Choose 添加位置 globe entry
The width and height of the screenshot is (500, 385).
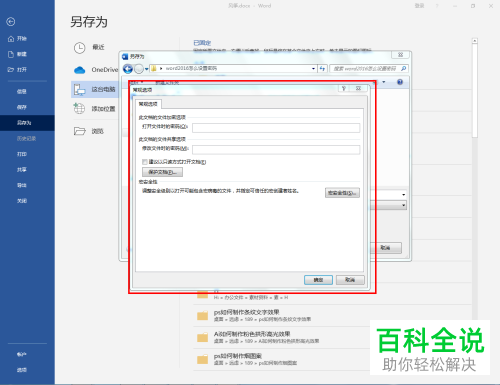[x=94, y=109]
